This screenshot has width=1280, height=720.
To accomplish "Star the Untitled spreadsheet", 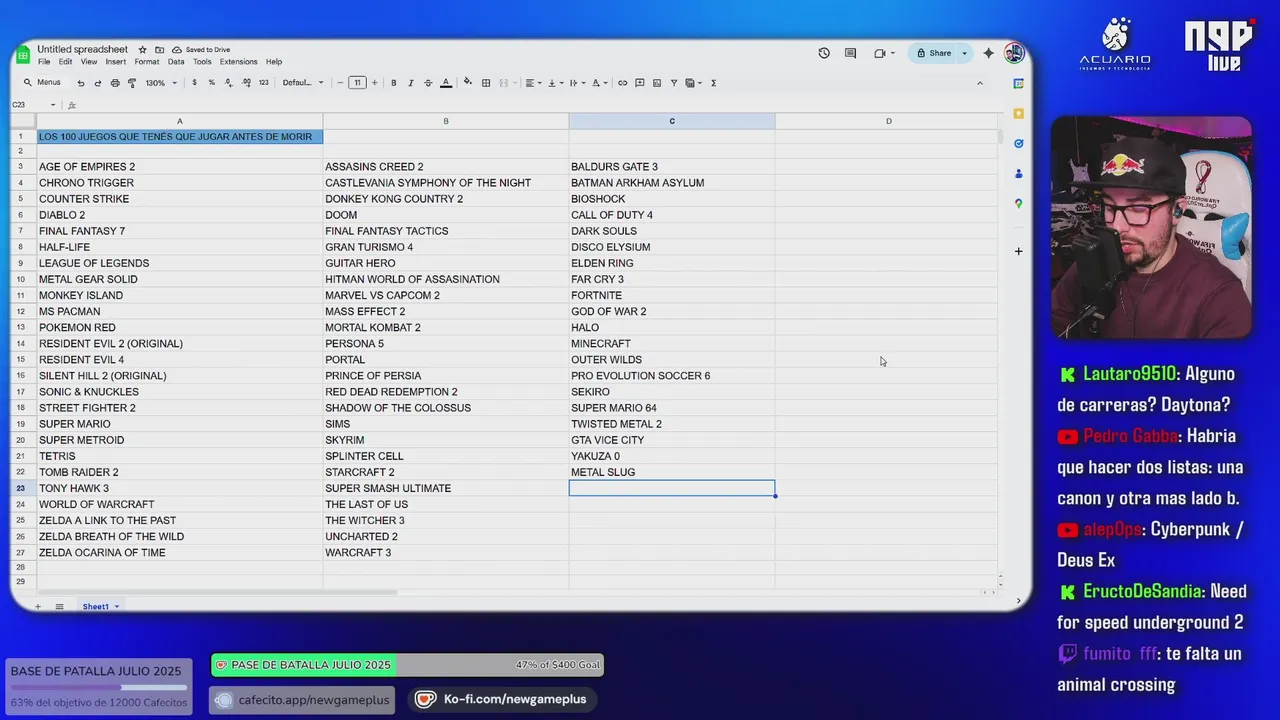I will pos(143,49).
